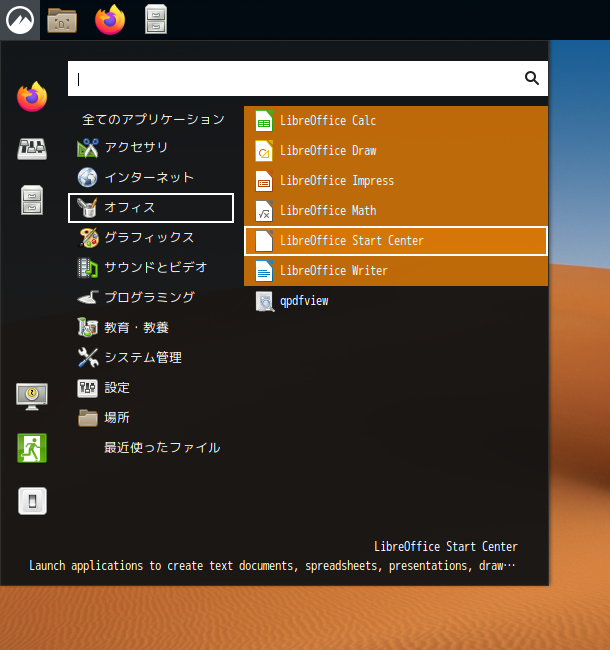
Task: Click the wrench icon beside システム管理
Action: (x=88, y=357)
